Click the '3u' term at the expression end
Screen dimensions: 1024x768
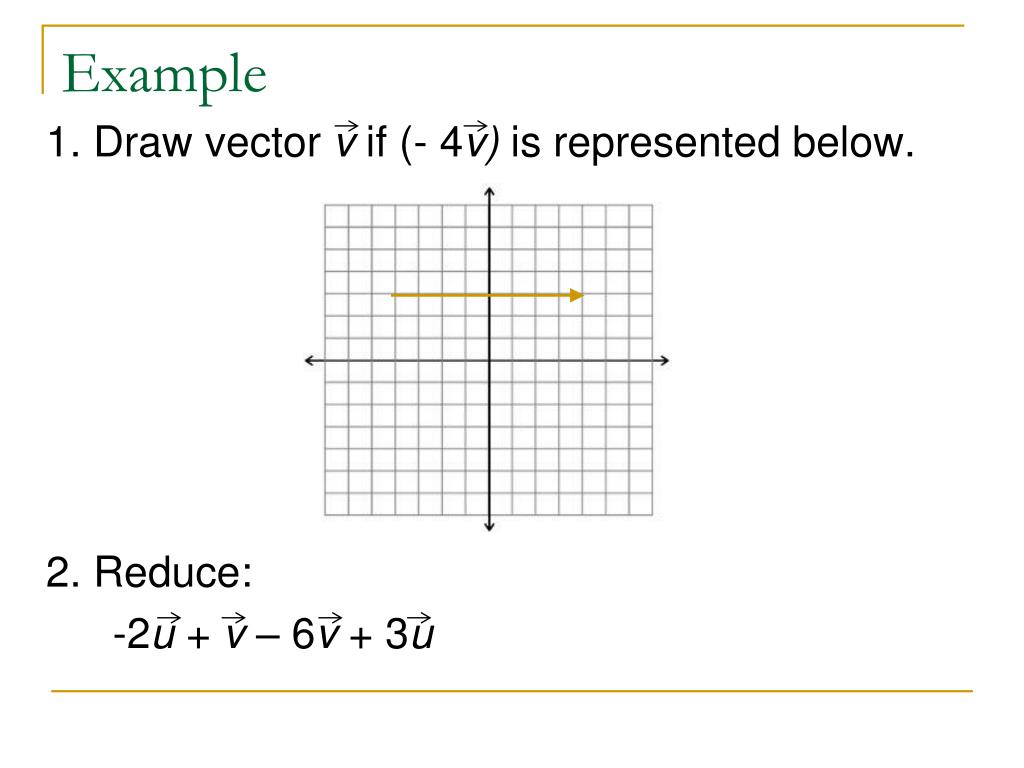click(x=409, y=632)
